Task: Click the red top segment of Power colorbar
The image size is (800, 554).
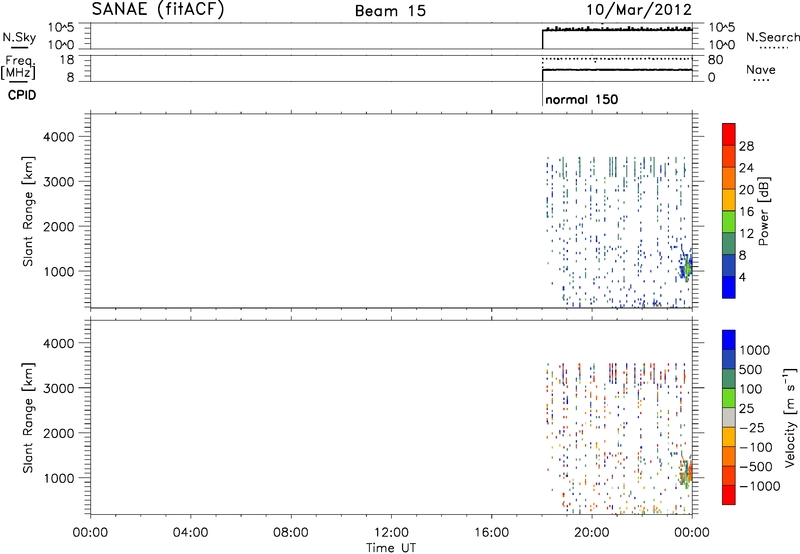Action: tap(729, 134)
